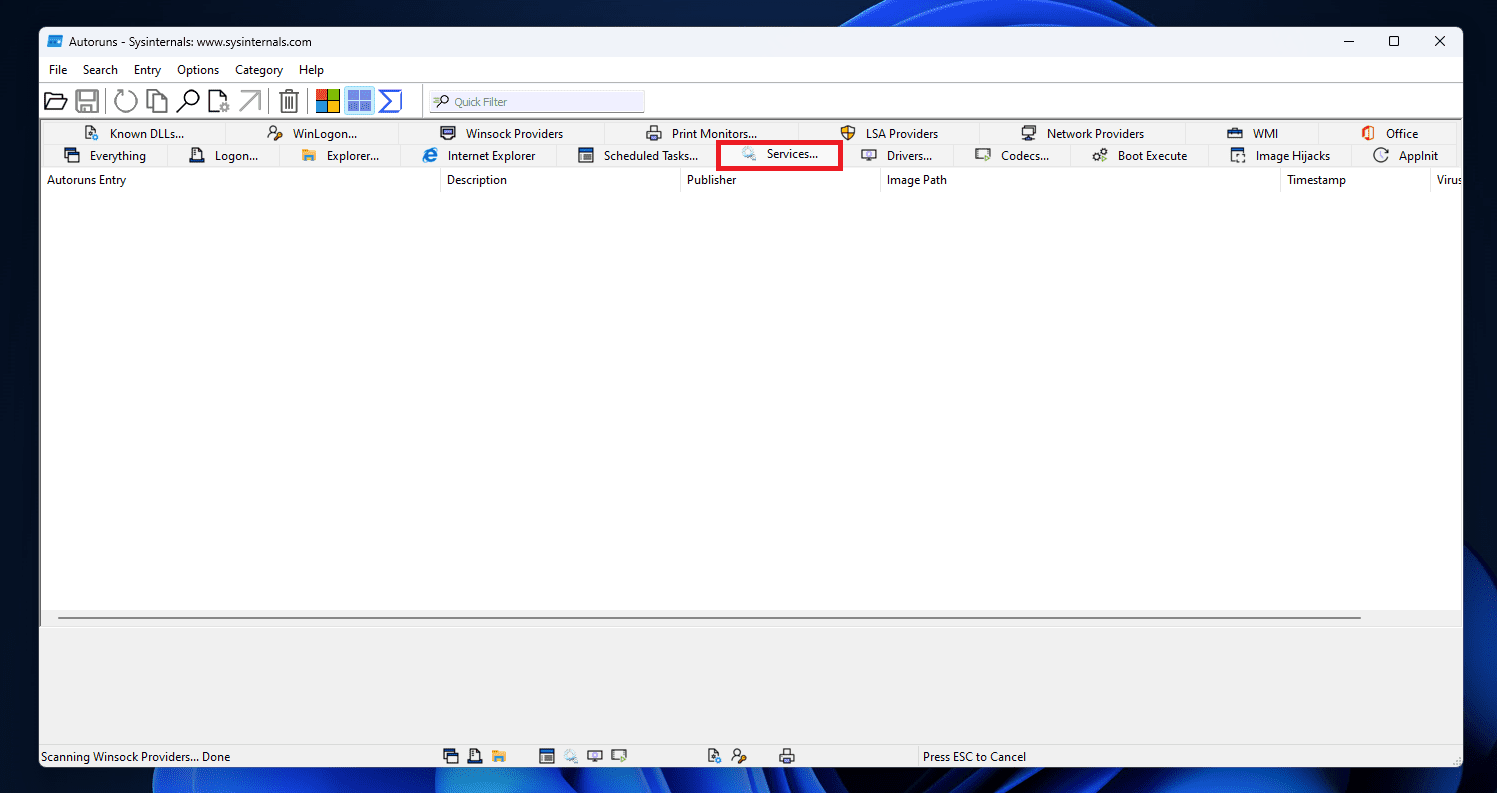The width and height of the screenshot is (1497, 793).
Task: Refresh the scan with the circular arrow icon
Action: click(x=125, y=101)
